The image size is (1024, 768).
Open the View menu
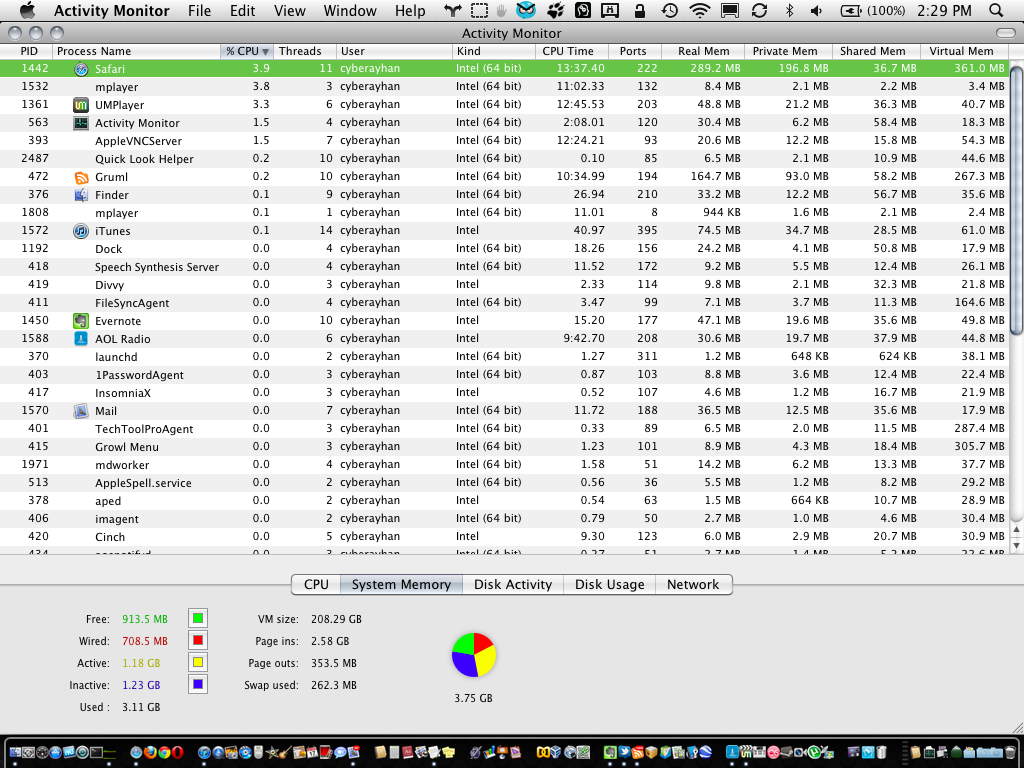(289, 10)
